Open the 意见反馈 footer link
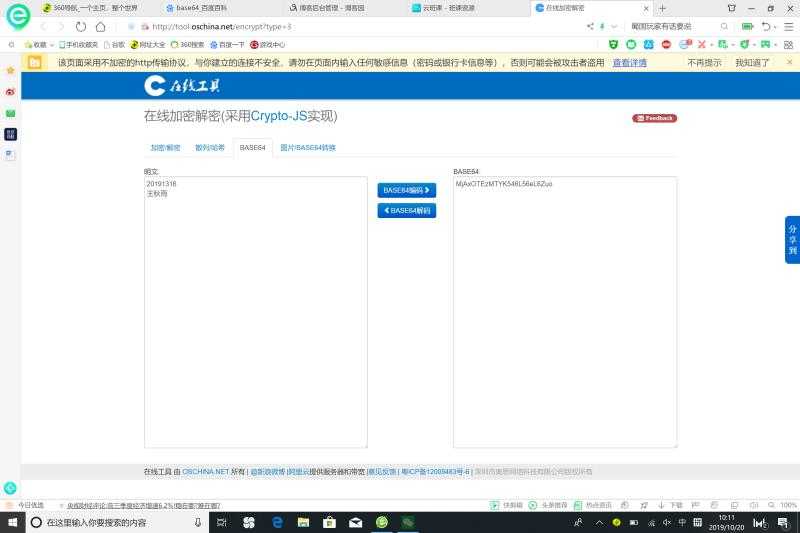Screen dimensions: 800x533 (382, 472)
